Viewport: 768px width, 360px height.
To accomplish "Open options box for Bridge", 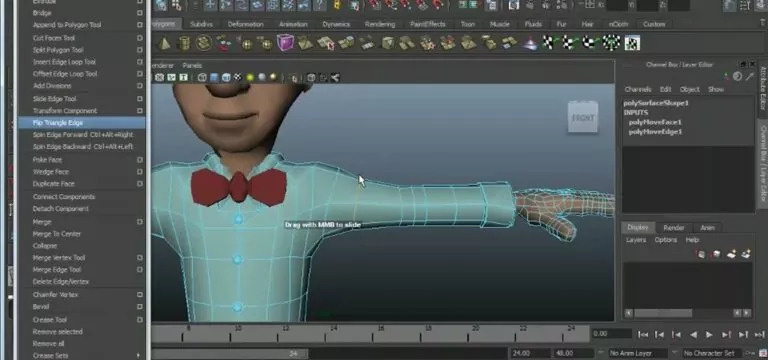I will click(x=140, y=13).
